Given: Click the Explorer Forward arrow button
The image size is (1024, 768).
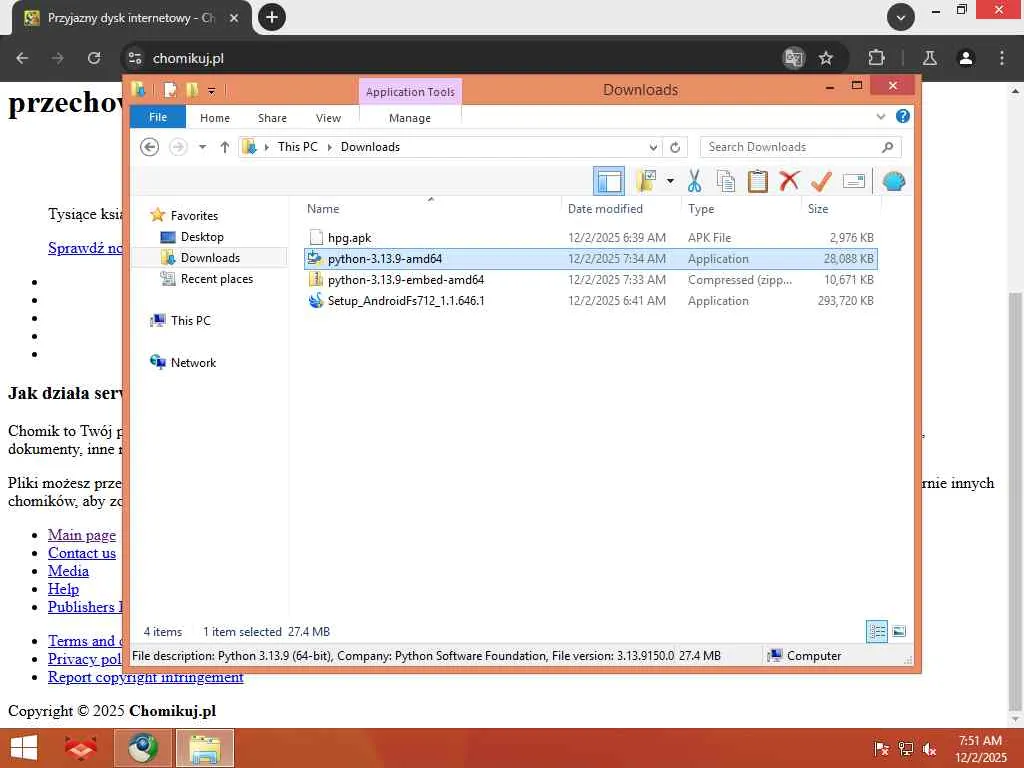Looking at the screenshot, I should (x=178, y=147).
